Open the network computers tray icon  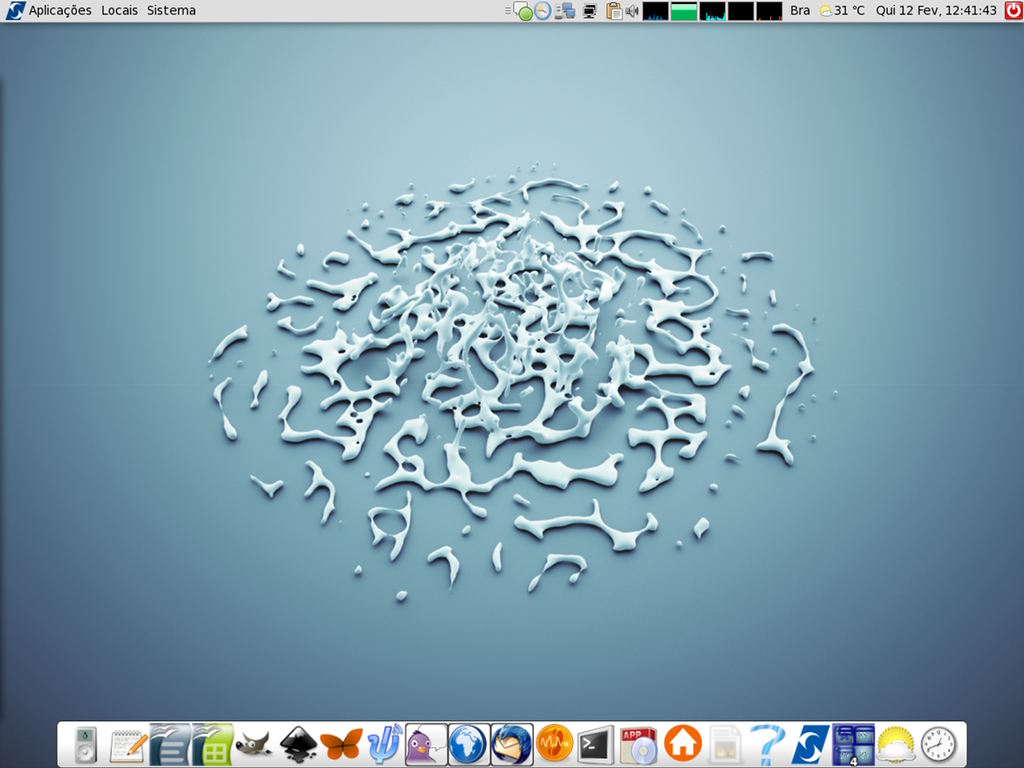(566, 11)
